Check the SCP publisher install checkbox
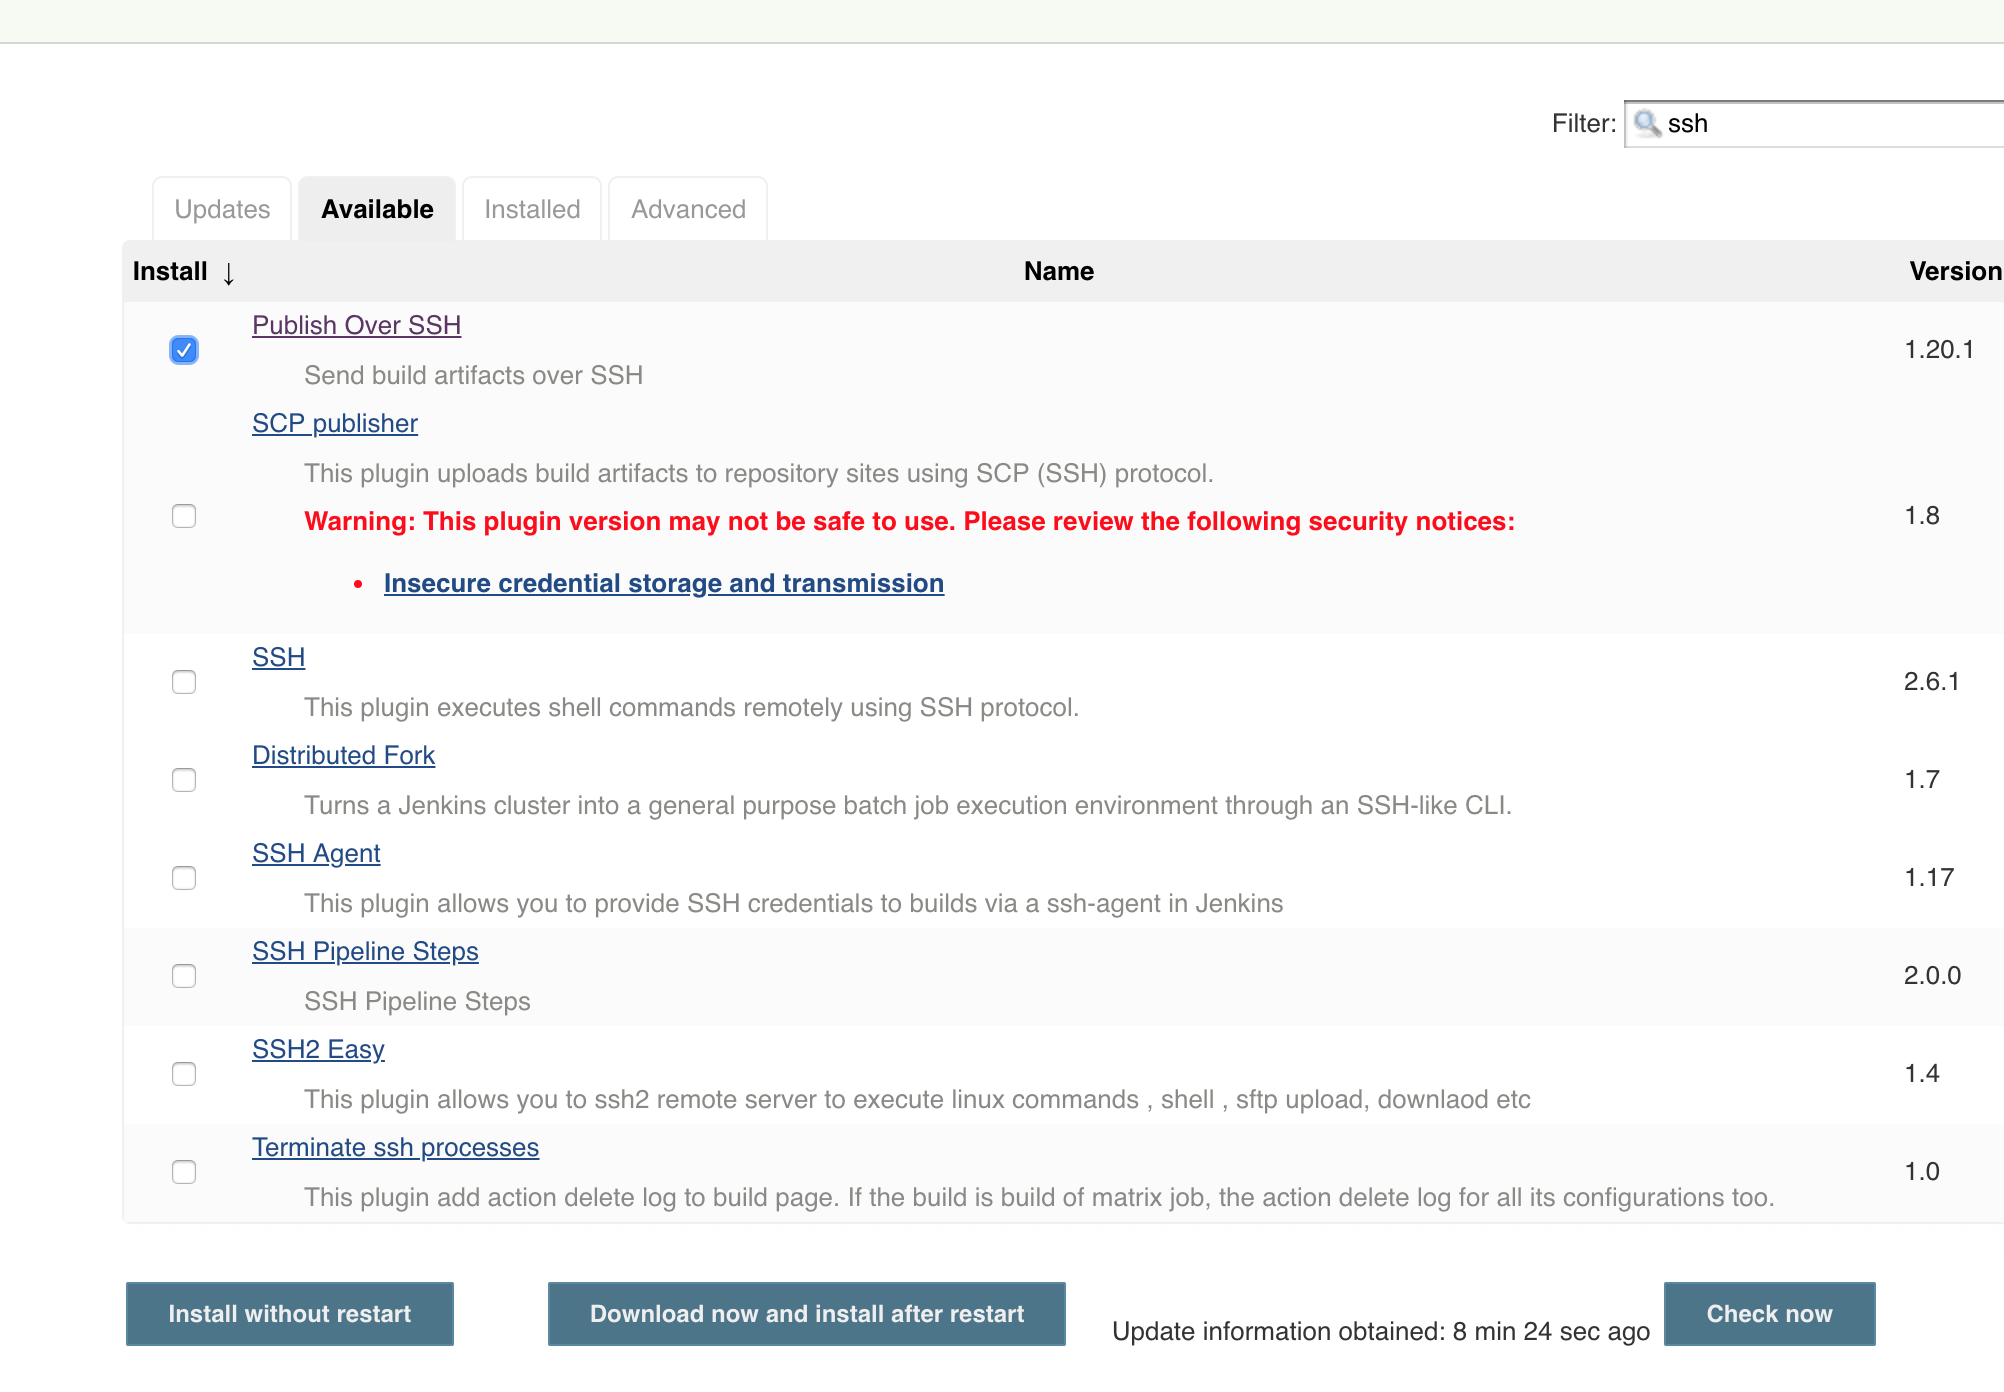The image size is (2004, 1392). point(184,516)
